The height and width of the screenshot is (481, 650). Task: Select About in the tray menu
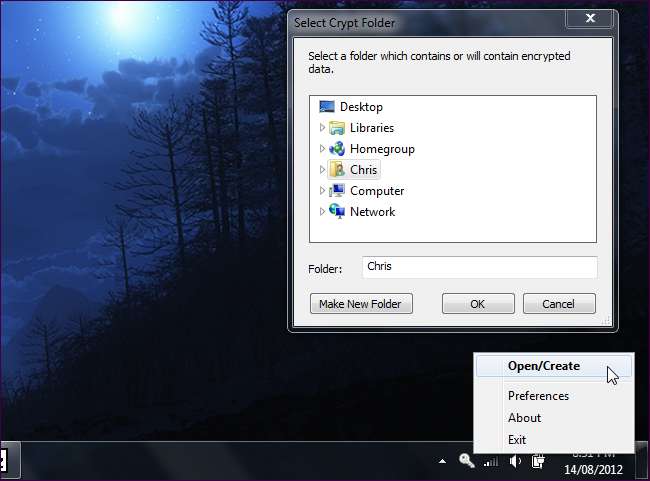[x=524, y=418]
